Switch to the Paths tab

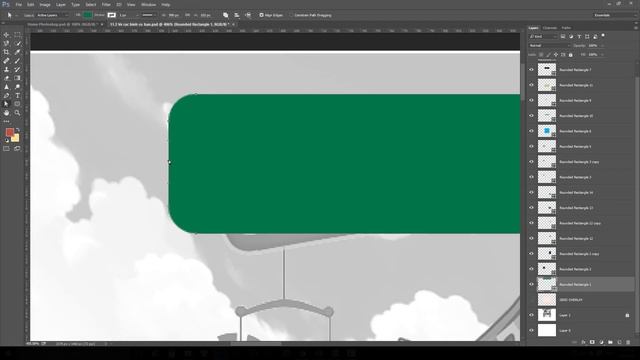pyautogui.click(x=566, y=28)
